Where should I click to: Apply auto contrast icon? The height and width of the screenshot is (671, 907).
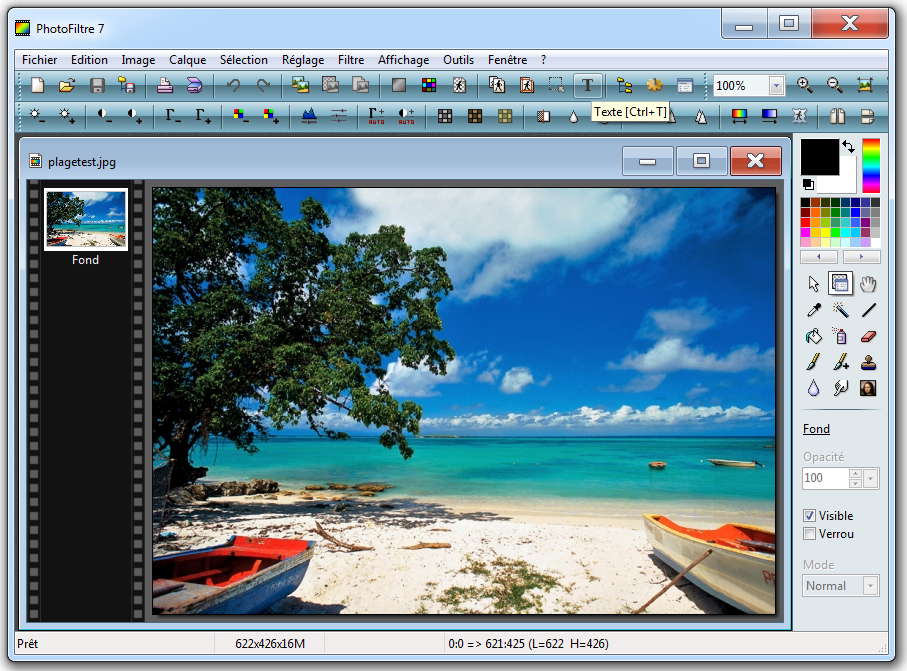point(406,116)
